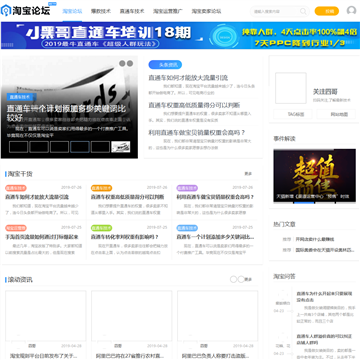
Task: Click 更多 in 淘宝干货 section
Action: tap(248, 174)
